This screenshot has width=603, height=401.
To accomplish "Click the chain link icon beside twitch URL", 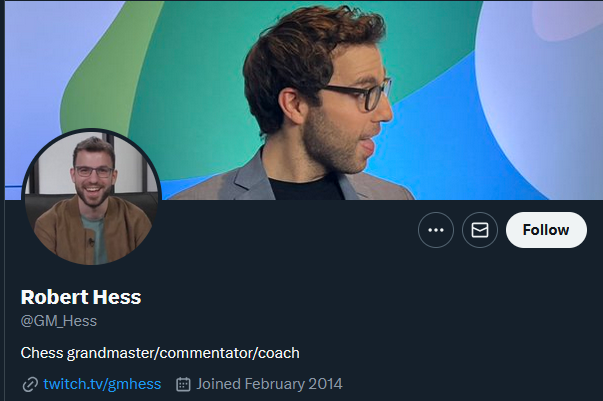I will coord(30,384).
